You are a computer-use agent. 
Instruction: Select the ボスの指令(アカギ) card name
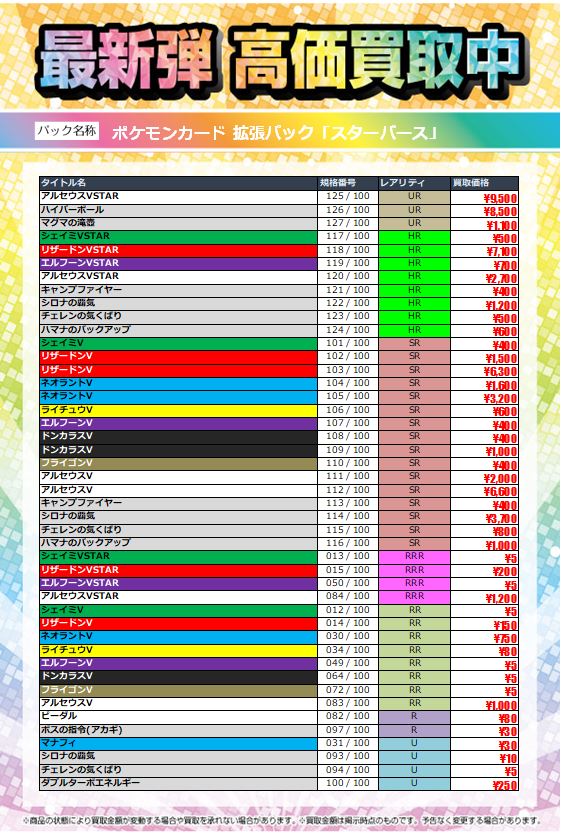tap(81, 730)
